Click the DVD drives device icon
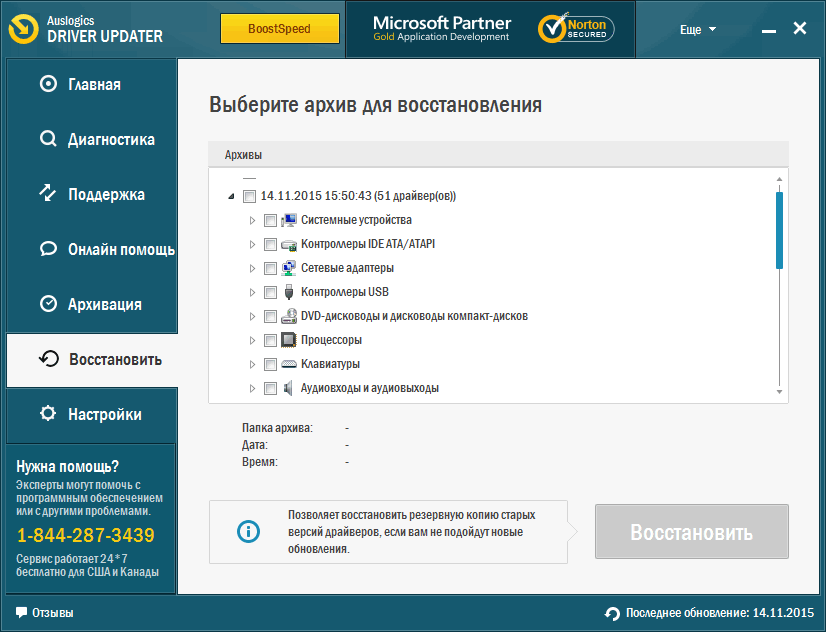This screenshot has width=826, height=632. pos(289,316)
